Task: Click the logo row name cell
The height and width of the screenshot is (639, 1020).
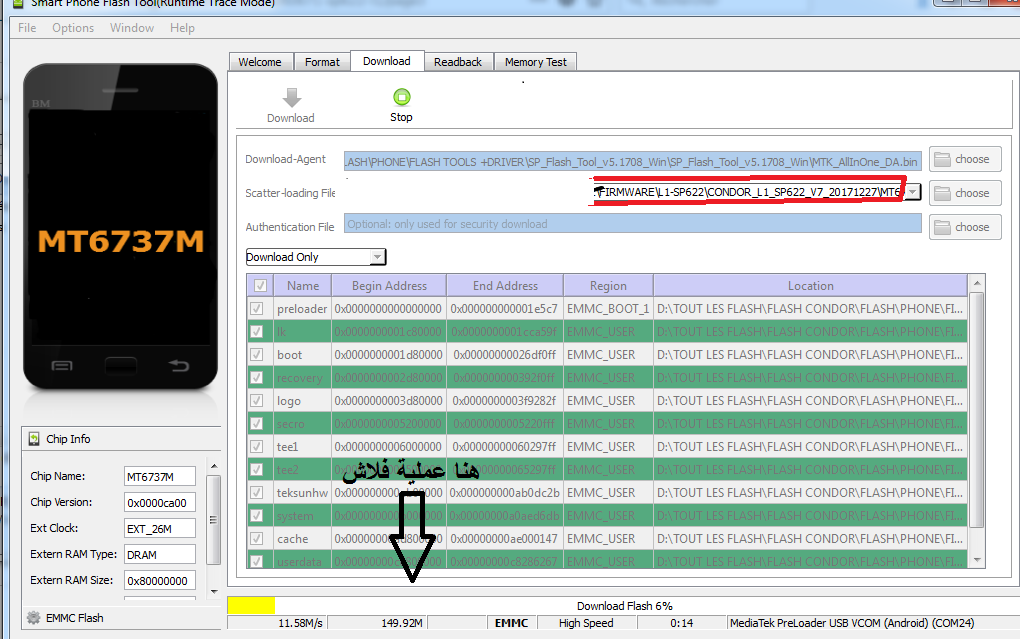Action: (302, 401)
